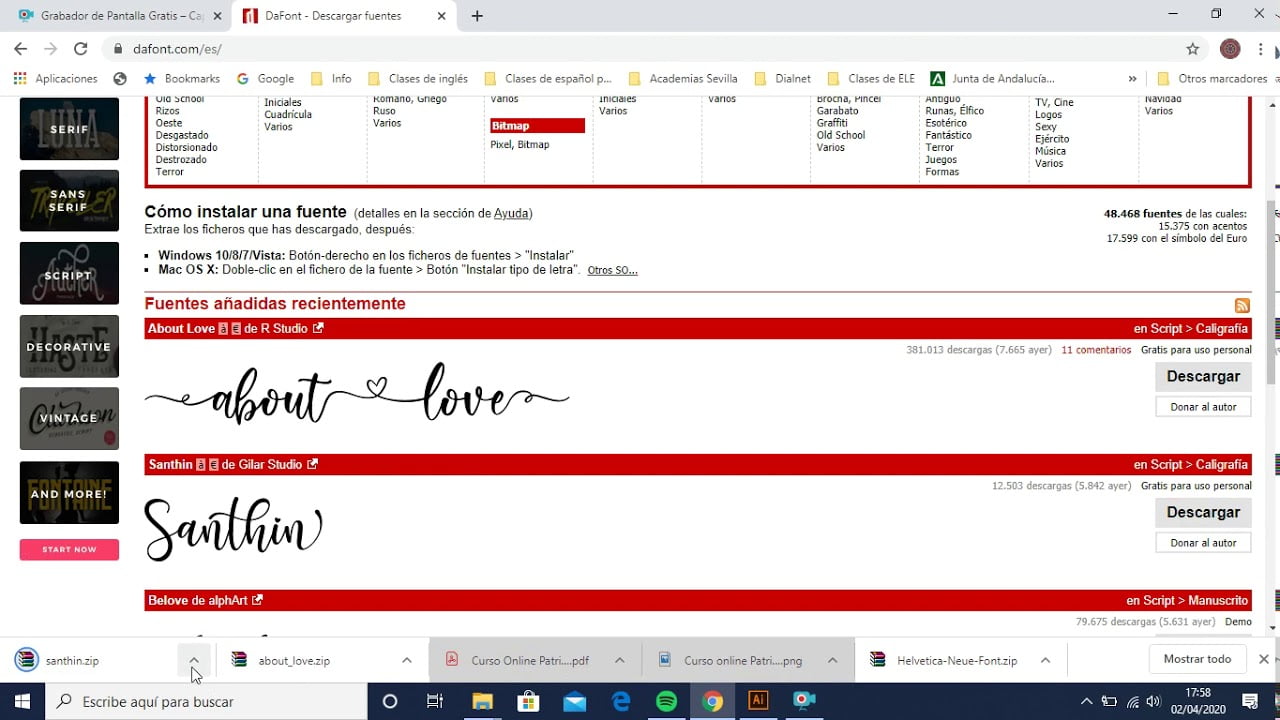Open Otros marcadores folder

tap(1211, 78)
